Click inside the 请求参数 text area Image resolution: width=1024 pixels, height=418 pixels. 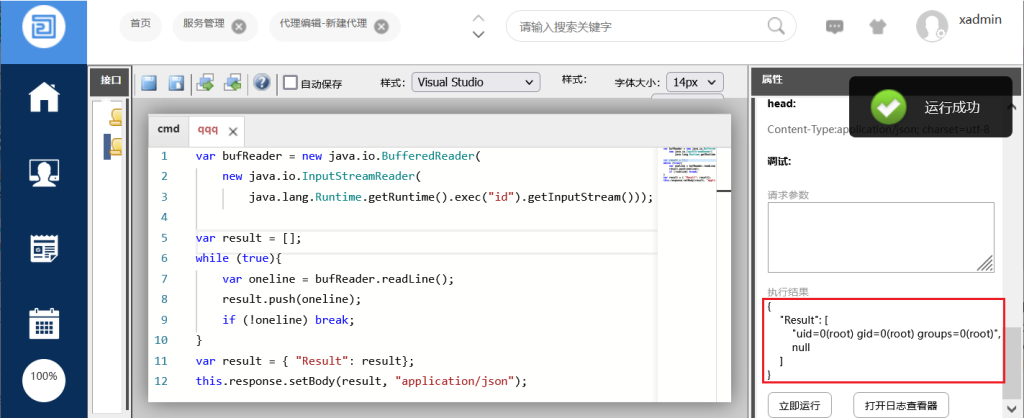[x=881, y=237]
